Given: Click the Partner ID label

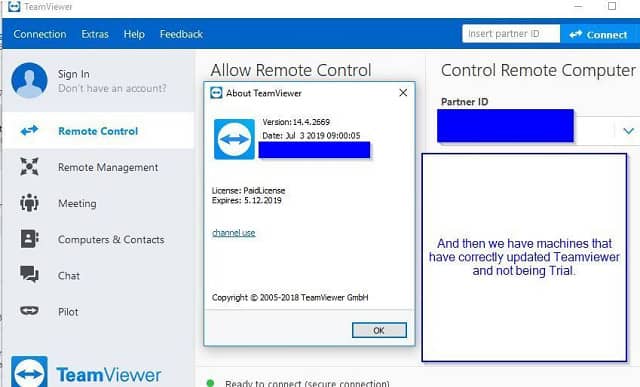Looking at the screenshot, I should [x=464, y=102].
